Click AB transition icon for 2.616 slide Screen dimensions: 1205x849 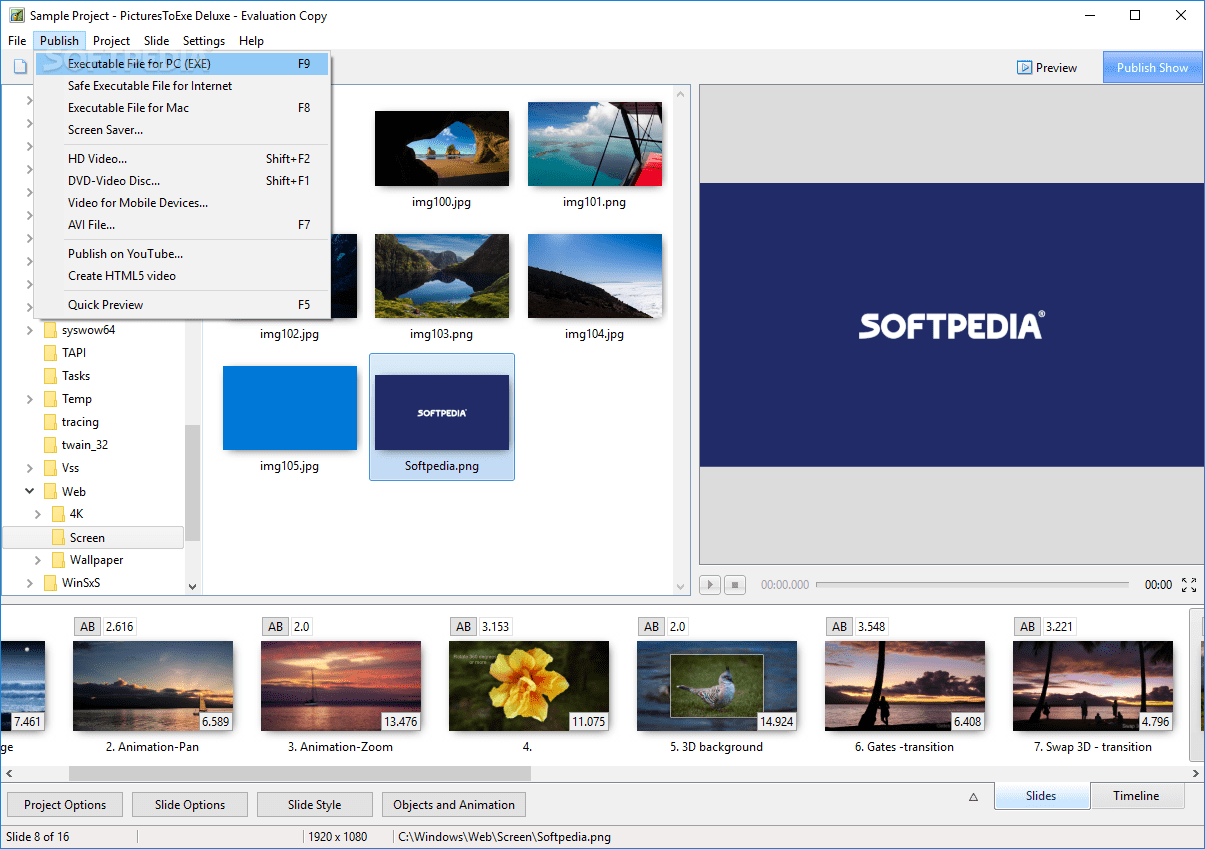[x=88, y=627]
